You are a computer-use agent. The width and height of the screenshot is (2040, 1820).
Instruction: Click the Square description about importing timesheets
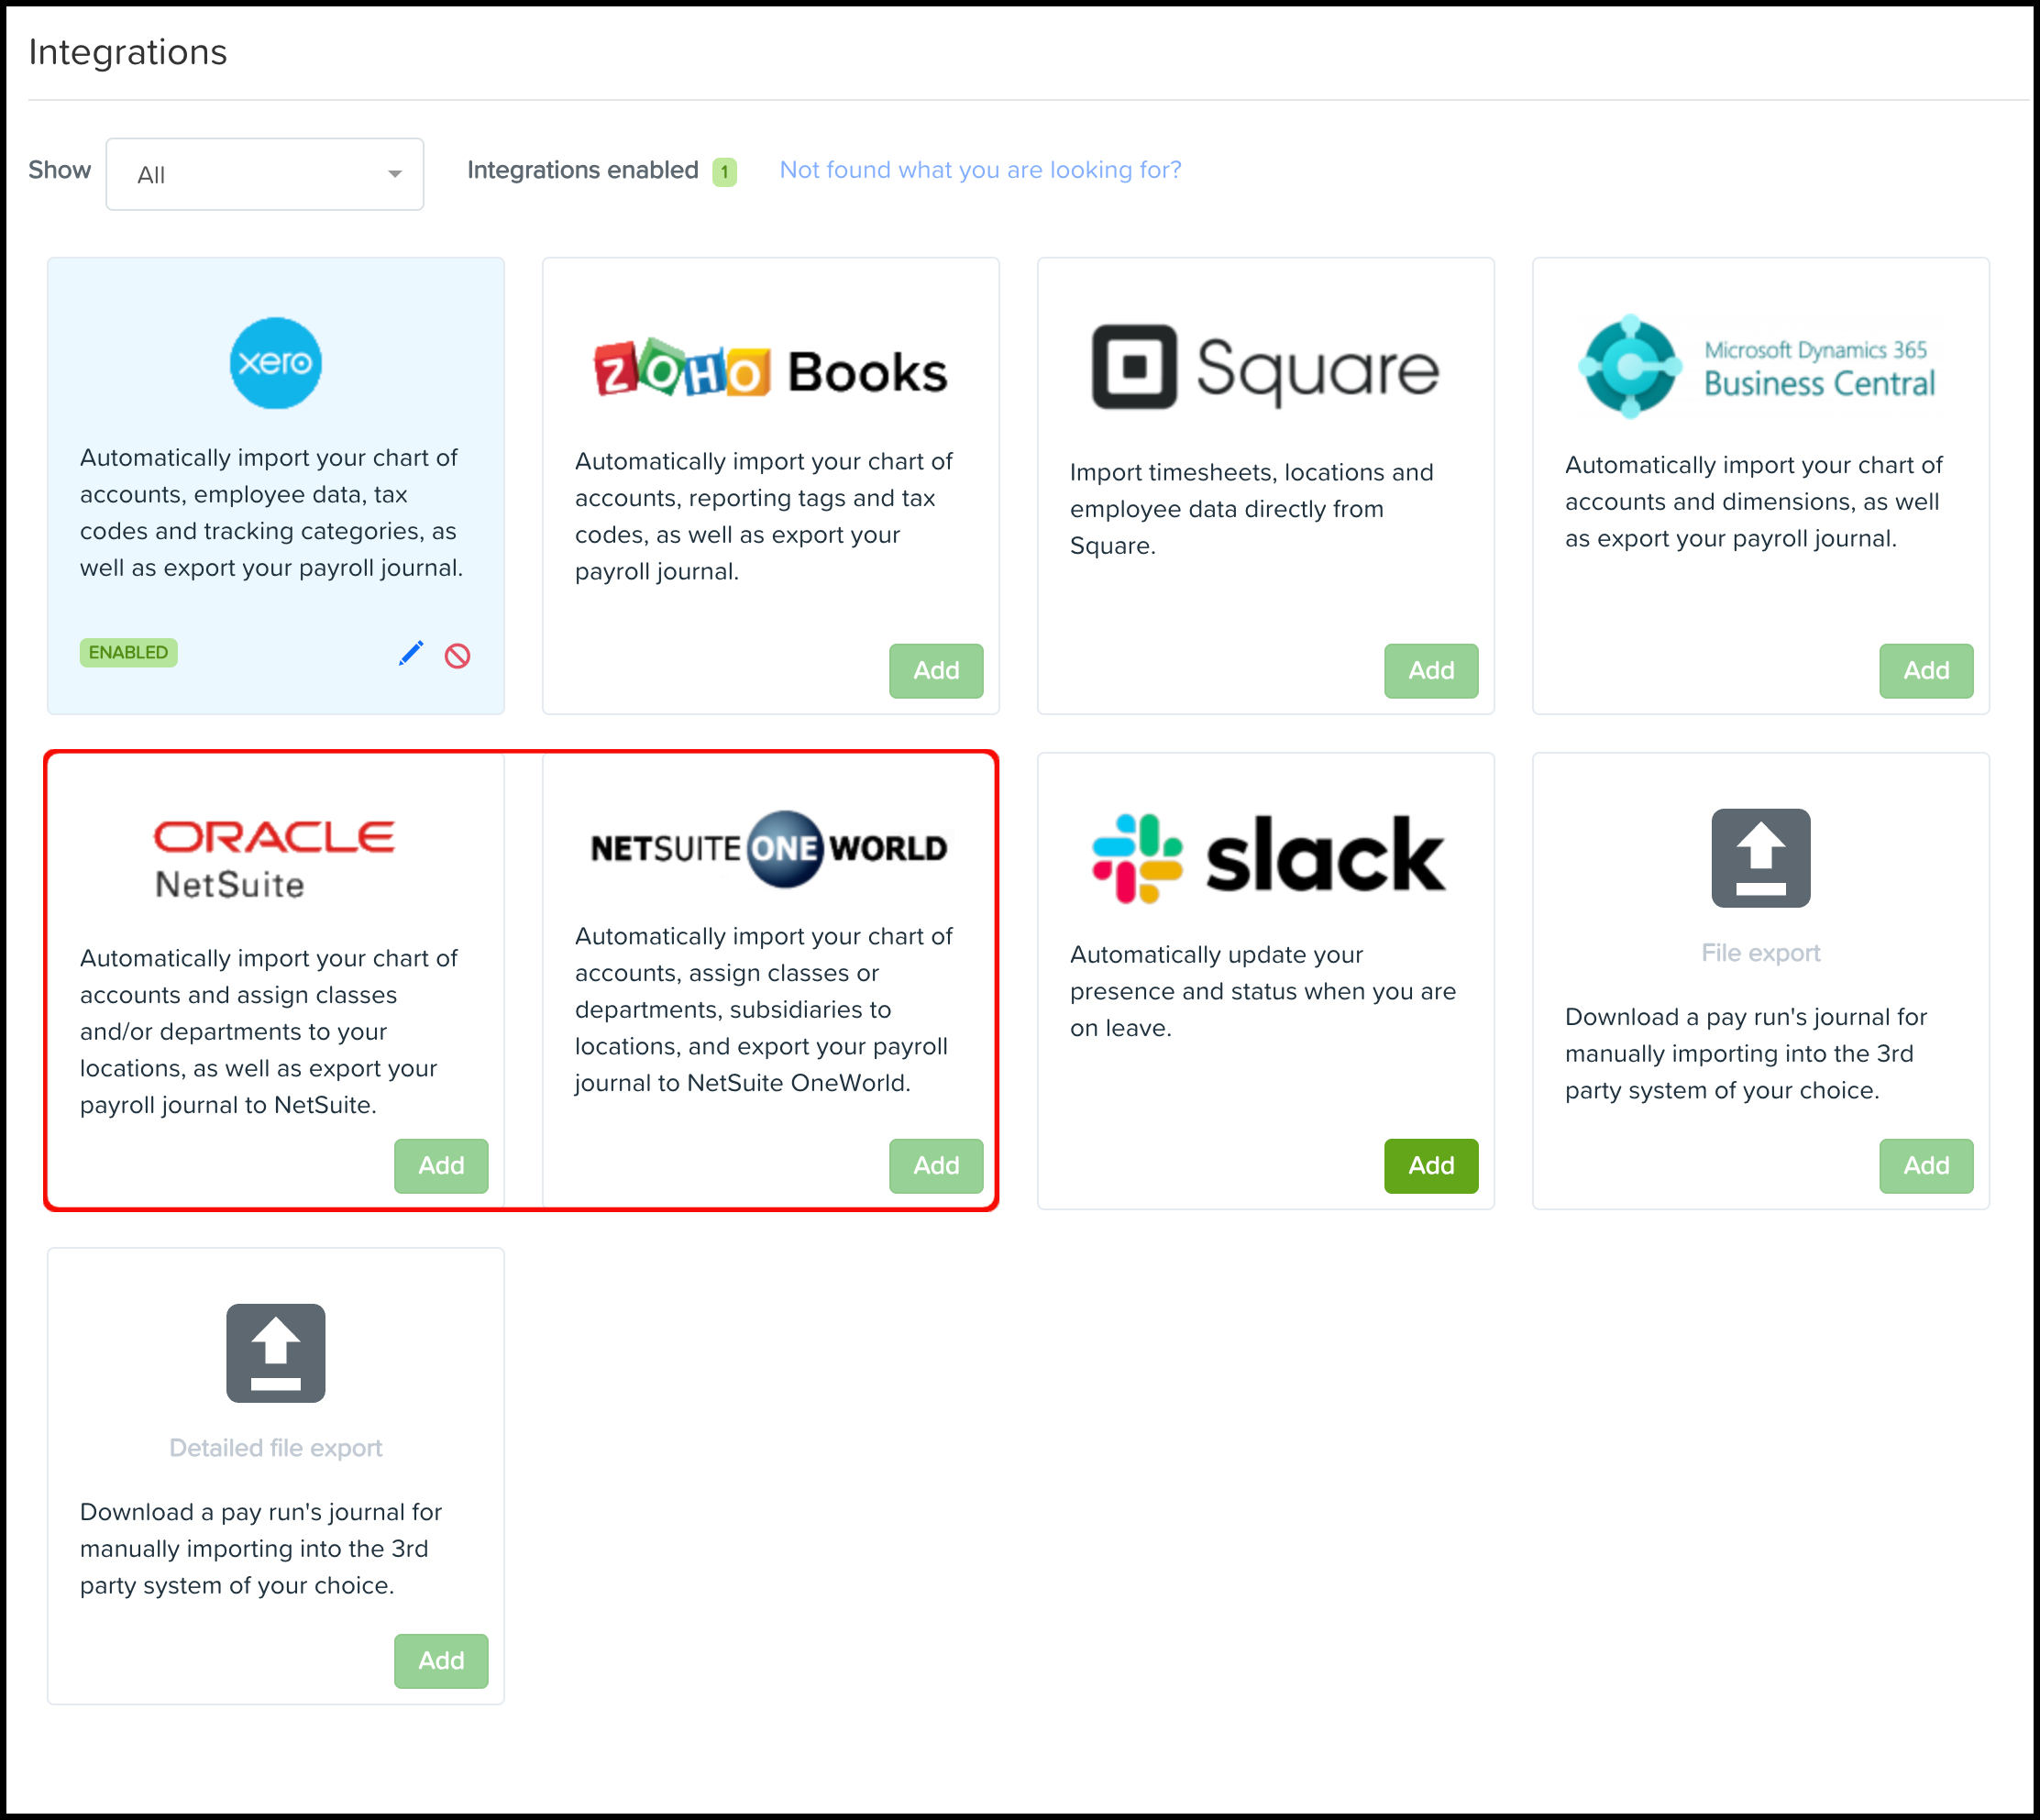pos(1251,509)
